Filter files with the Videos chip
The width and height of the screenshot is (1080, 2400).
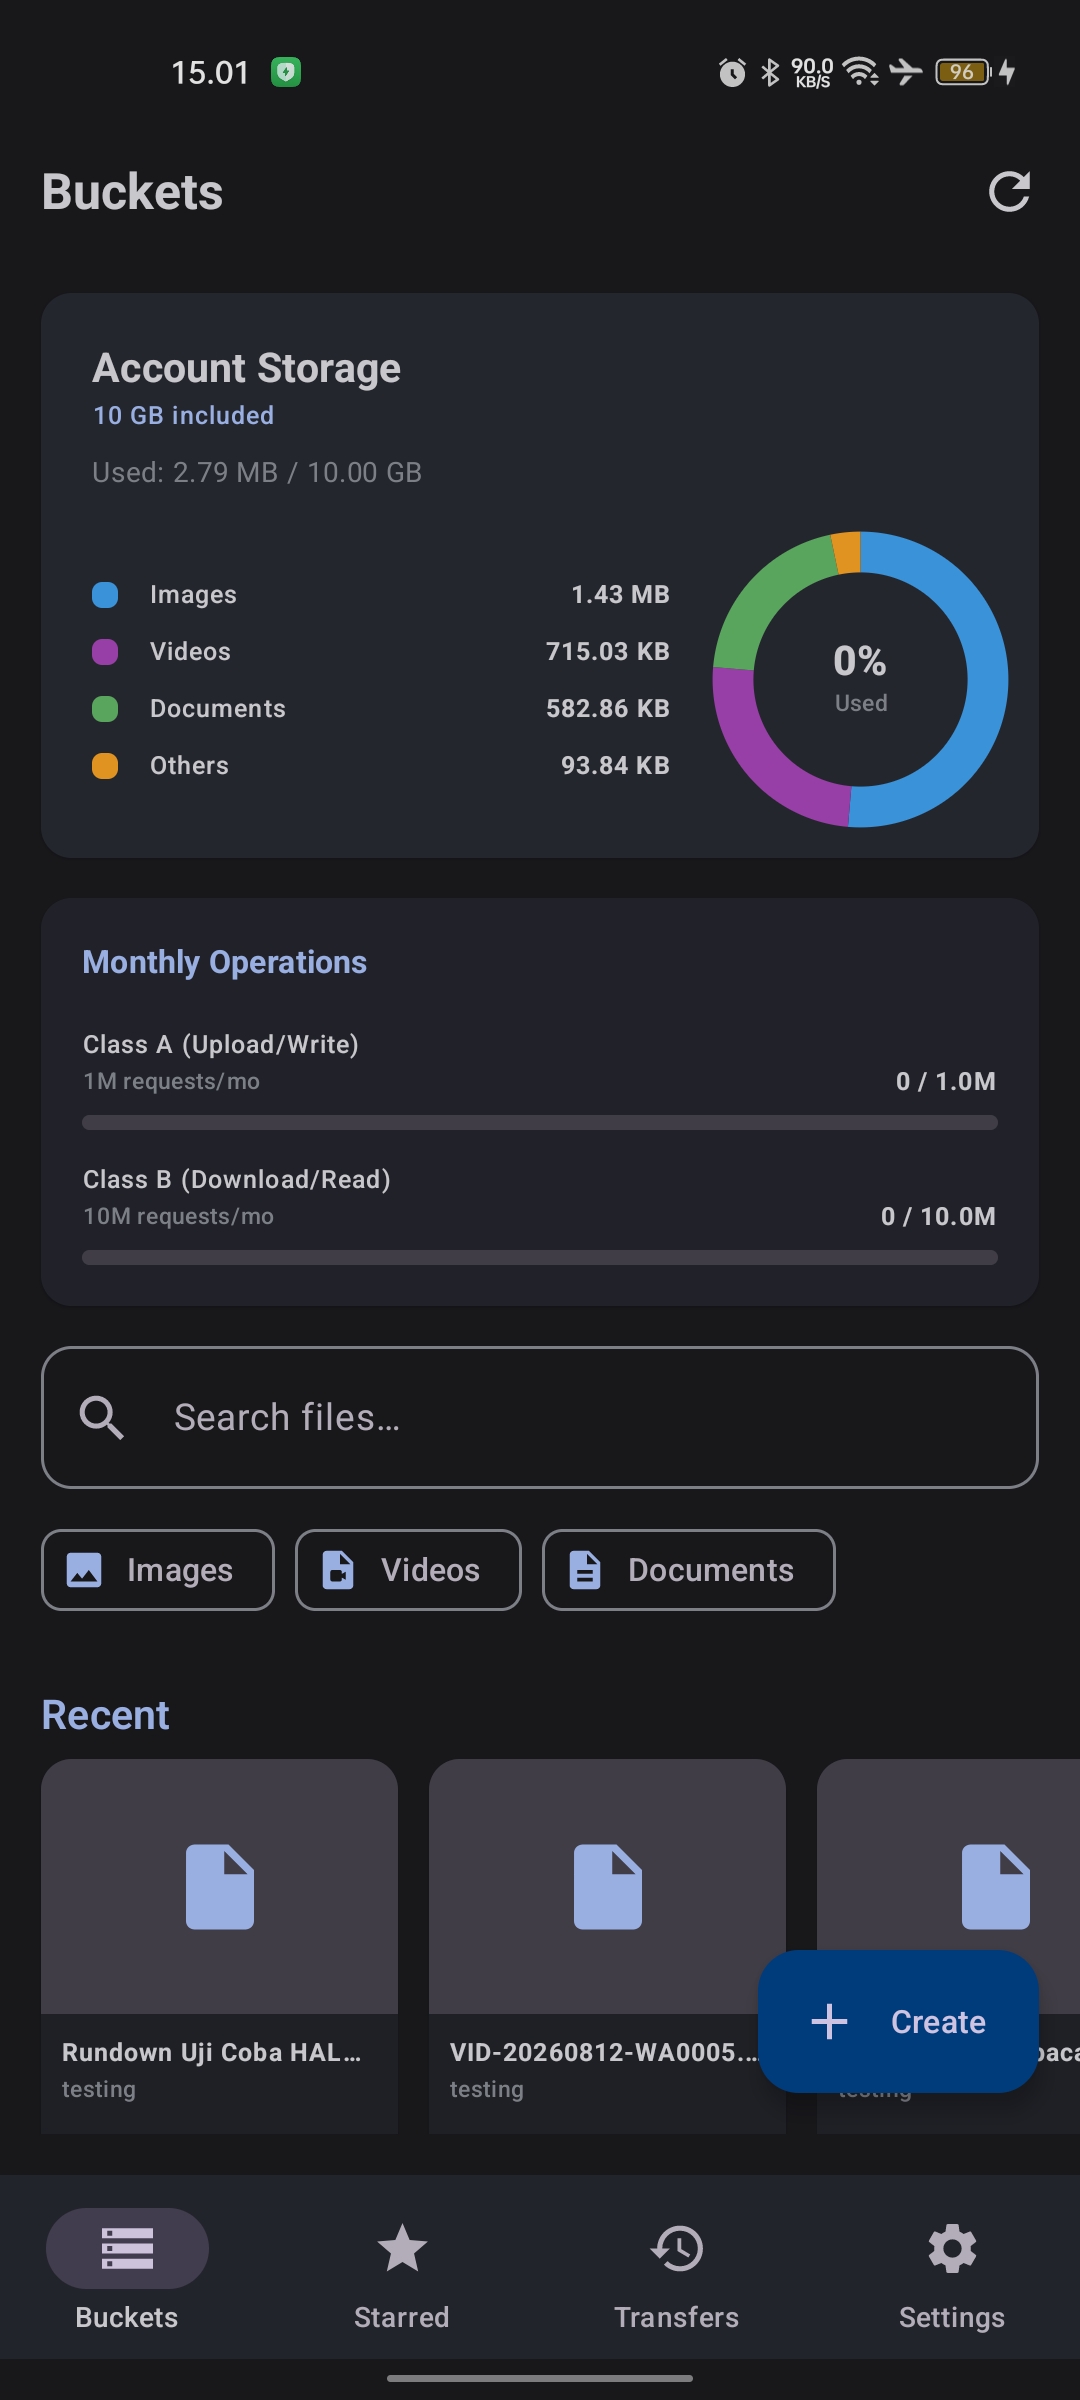pyautogui.click(x=408, y=1570)
